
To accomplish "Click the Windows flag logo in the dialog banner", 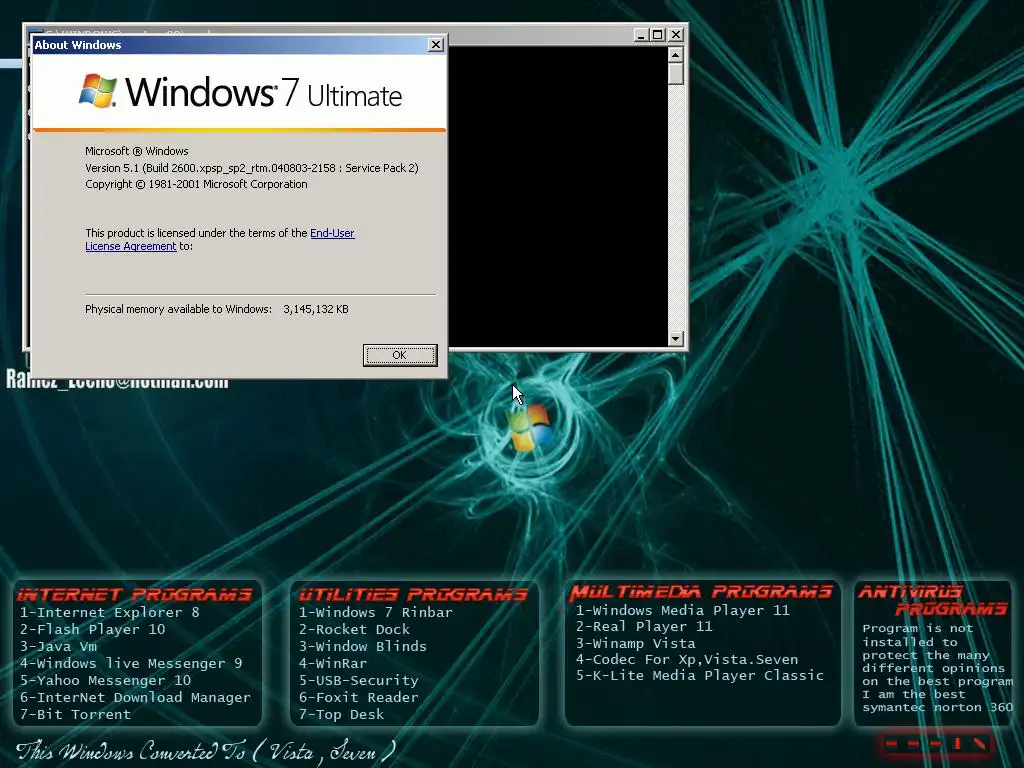I will 97,91.
